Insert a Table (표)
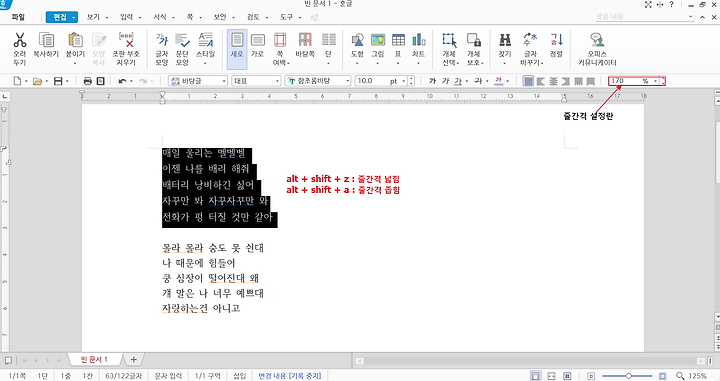 point(398,40)
